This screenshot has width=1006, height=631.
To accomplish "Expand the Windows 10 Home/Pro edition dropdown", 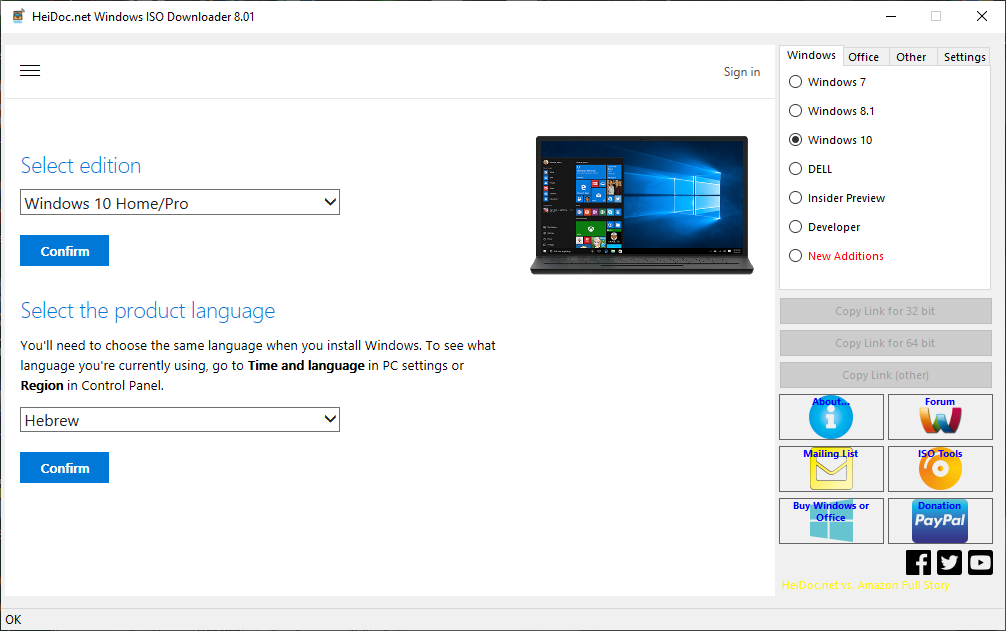I will 180,203.
